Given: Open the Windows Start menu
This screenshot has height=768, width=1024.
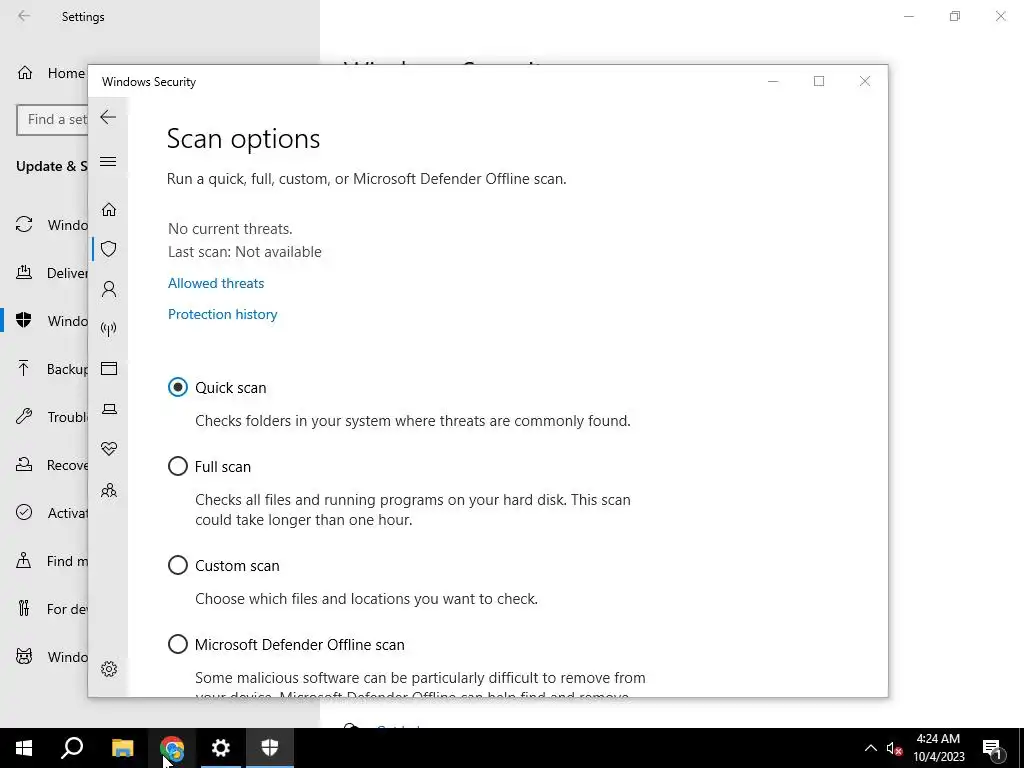Looking at the screenshot, I should tap(24, 748).
